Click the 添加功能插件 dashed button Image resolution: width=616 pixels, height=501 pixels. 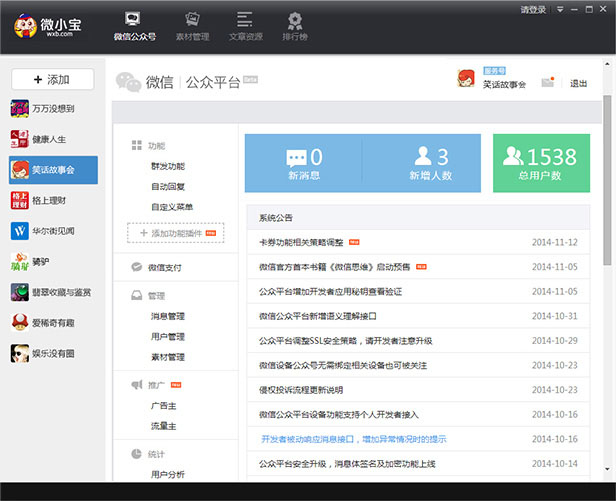tap(175, 233)
